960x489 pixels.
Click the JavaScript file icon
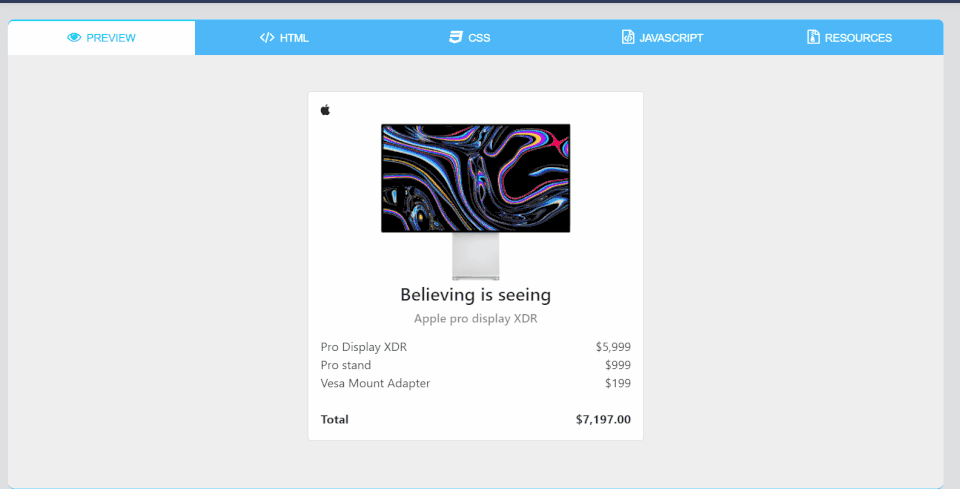[628, 38]
